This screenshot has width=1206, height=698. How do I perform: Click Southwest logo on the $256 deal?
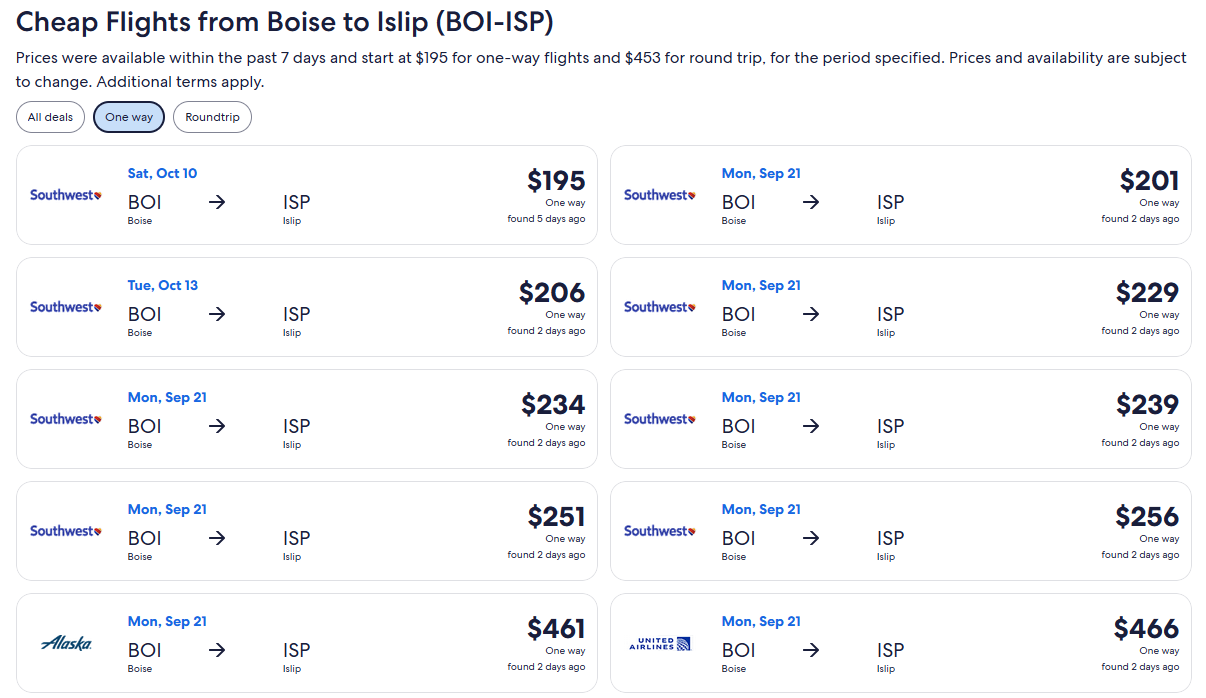(660, 531)
